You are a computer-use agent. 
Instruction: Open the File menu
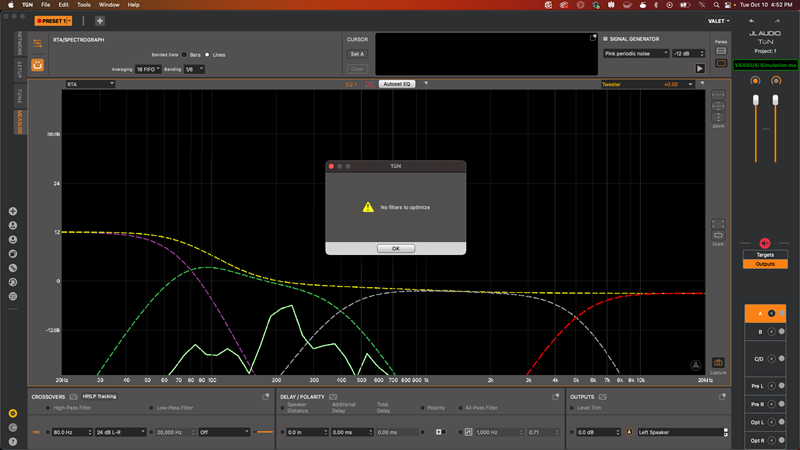point(45,5)
